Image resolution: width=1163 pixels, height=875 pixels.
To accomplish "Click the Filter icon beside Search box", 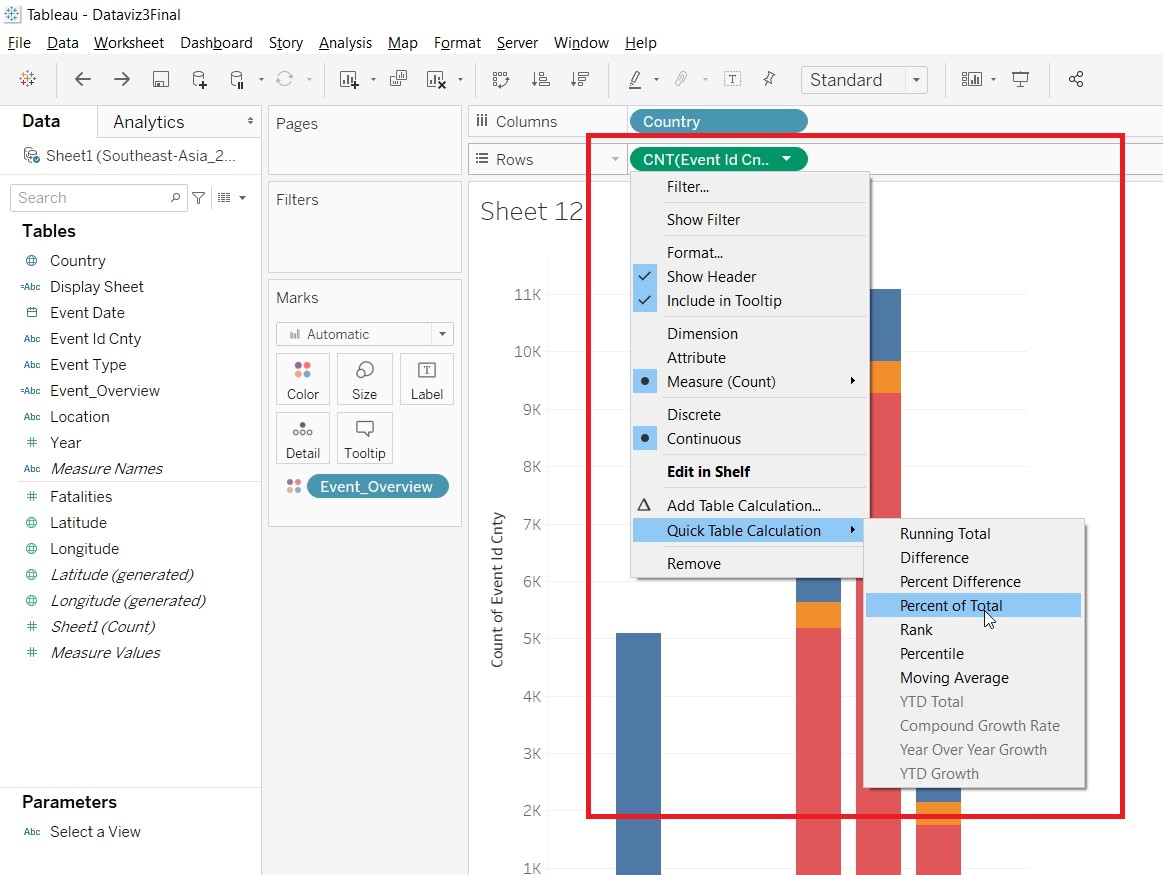I will click(199, 198).
